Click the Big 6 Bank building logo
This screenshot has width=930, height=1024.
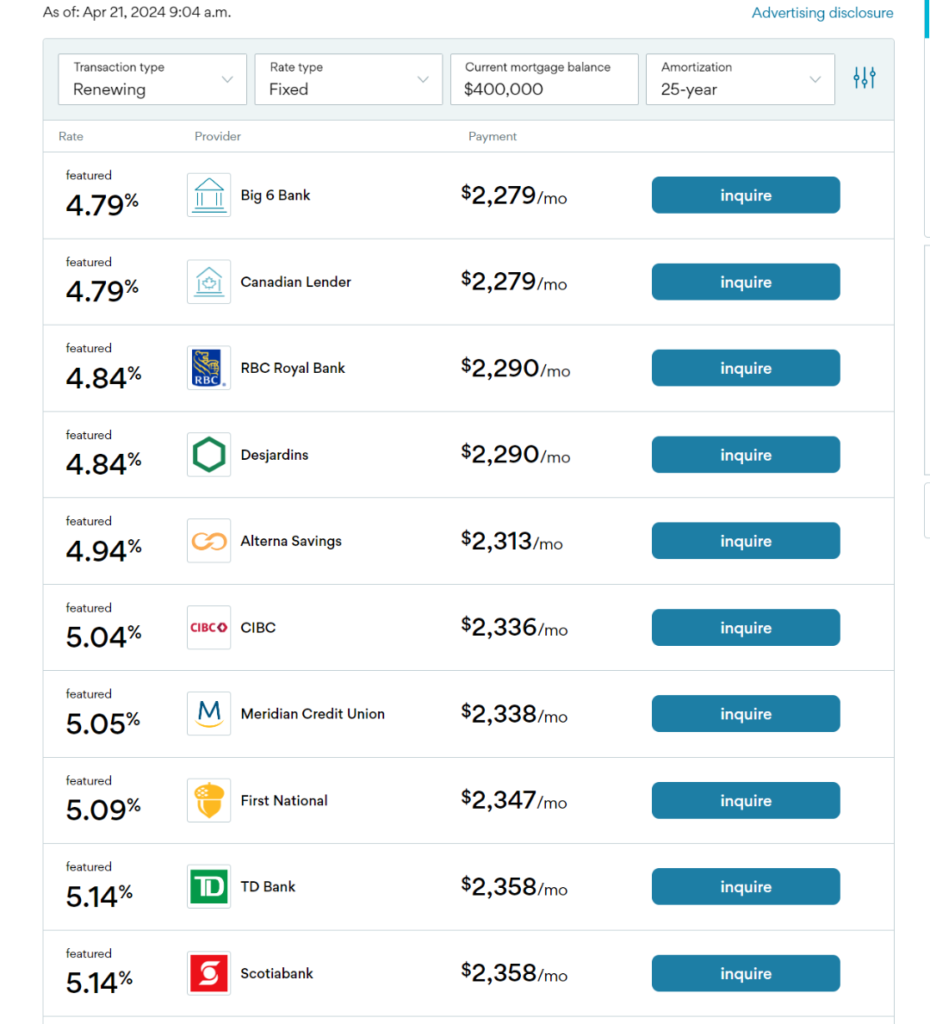point(208,195)
